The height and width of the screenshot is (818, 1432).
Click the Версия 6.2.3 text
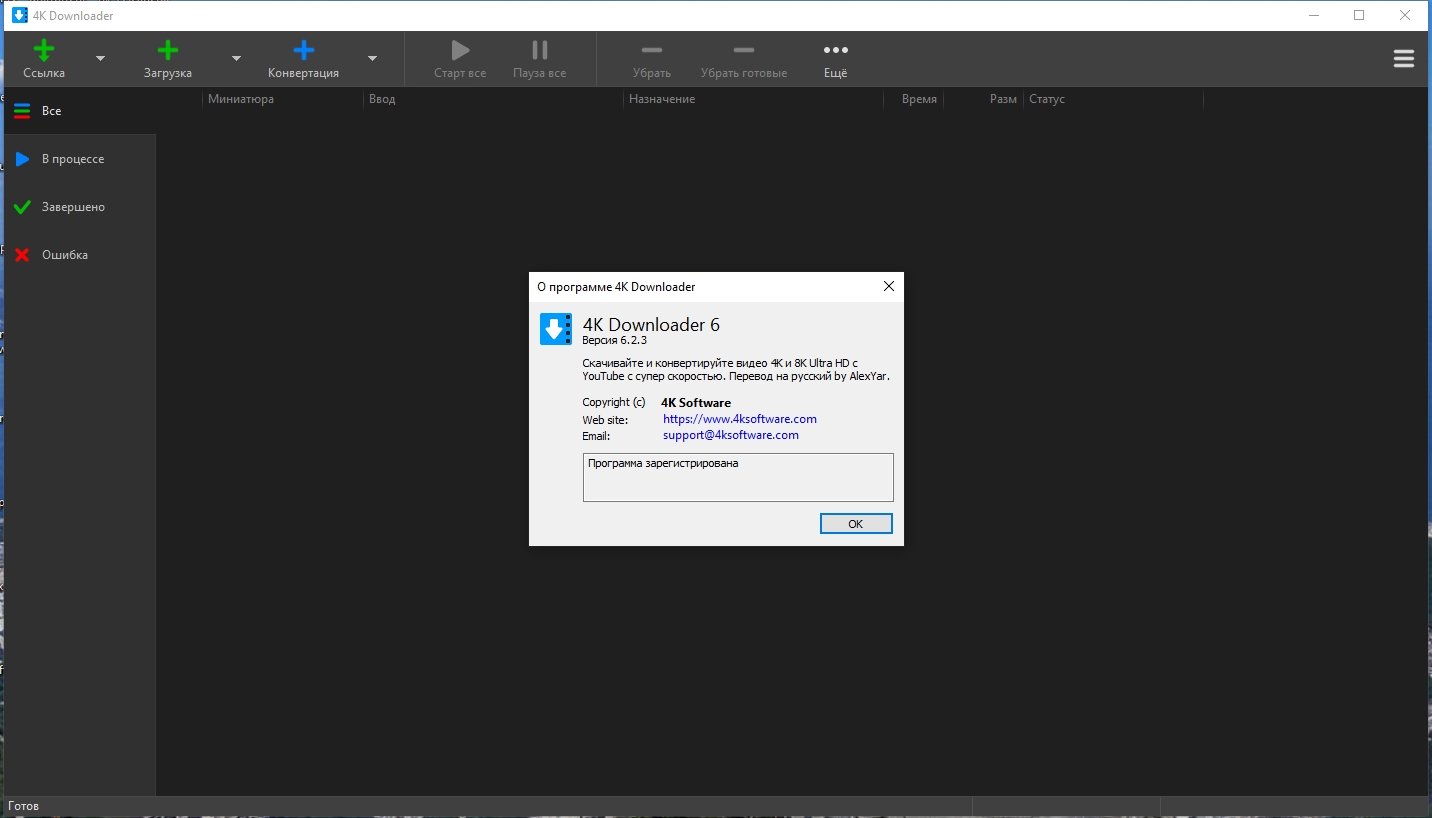click(615, 340)
